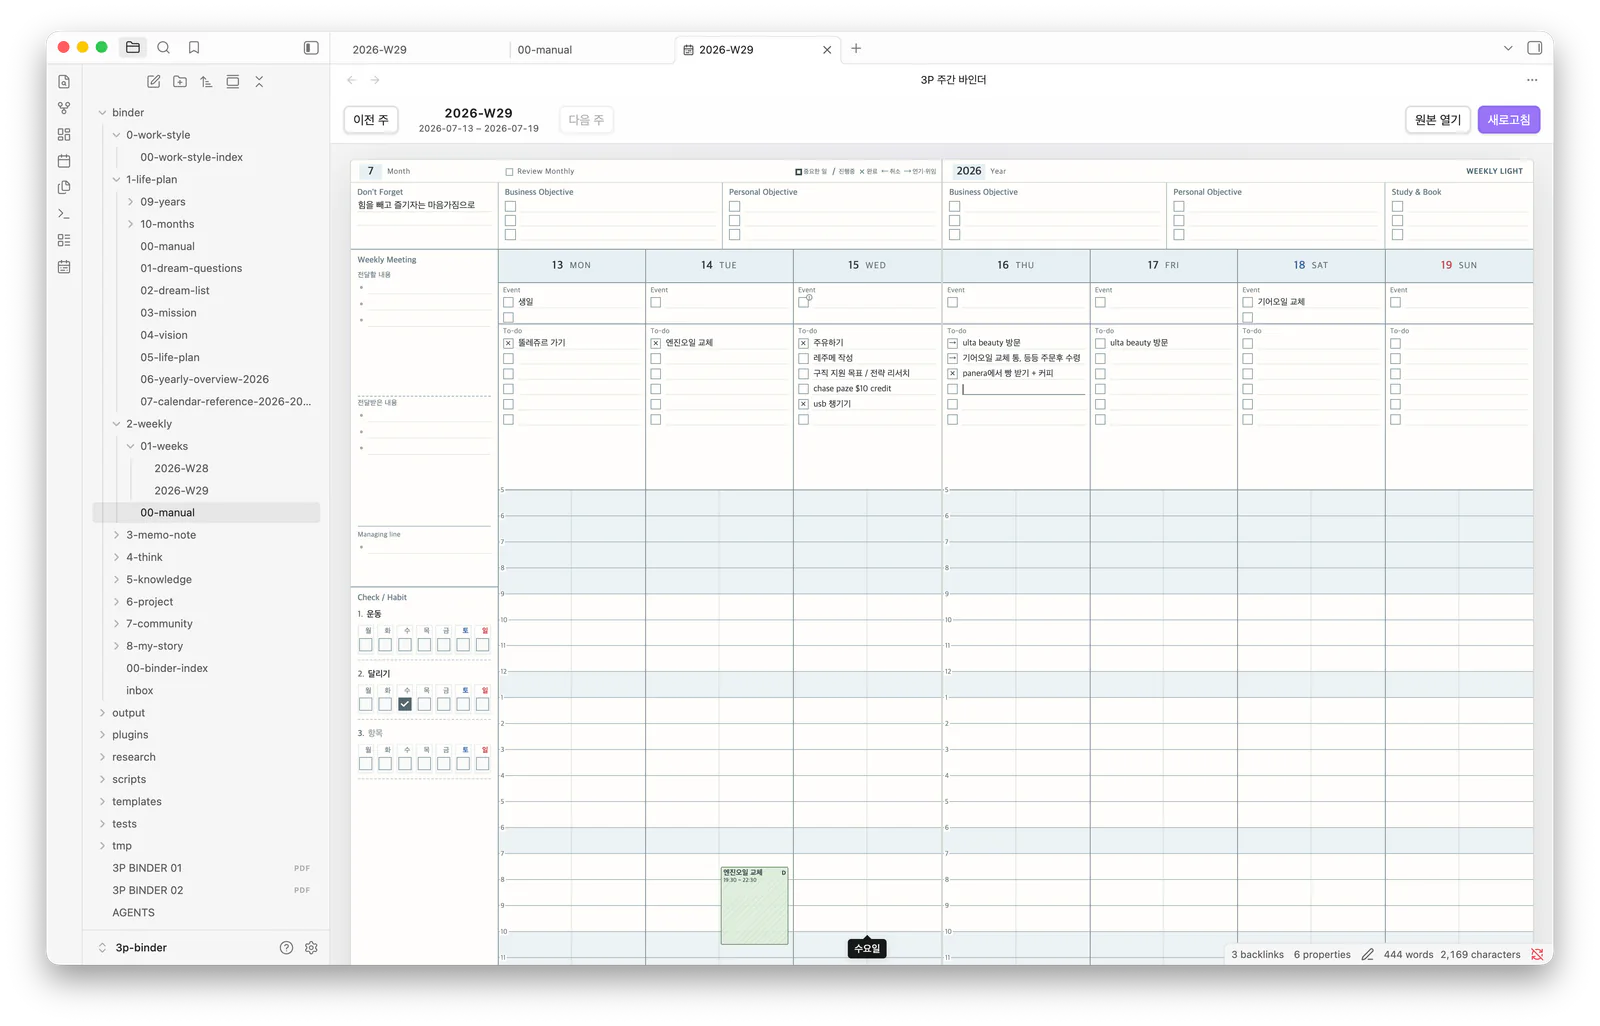Switch to the 00-manual tab
The image size is (1600, 1026).
(x=545, y=49)
